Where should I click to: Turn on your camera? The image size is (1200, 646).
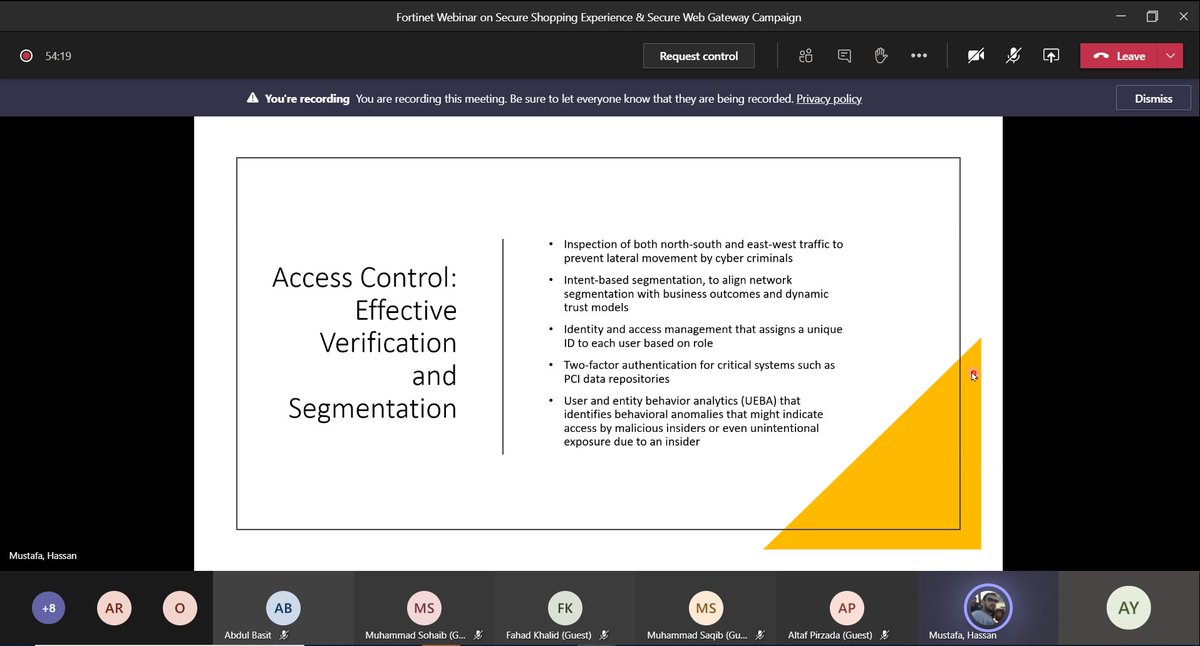975,56
